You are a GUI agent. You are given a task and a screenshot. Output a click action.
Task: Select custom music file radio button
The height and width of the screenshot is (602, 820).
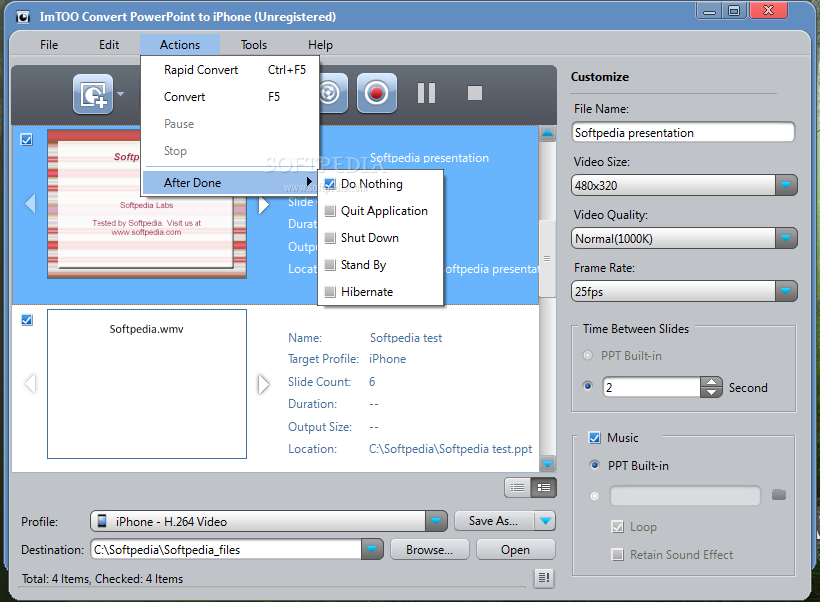595,496
